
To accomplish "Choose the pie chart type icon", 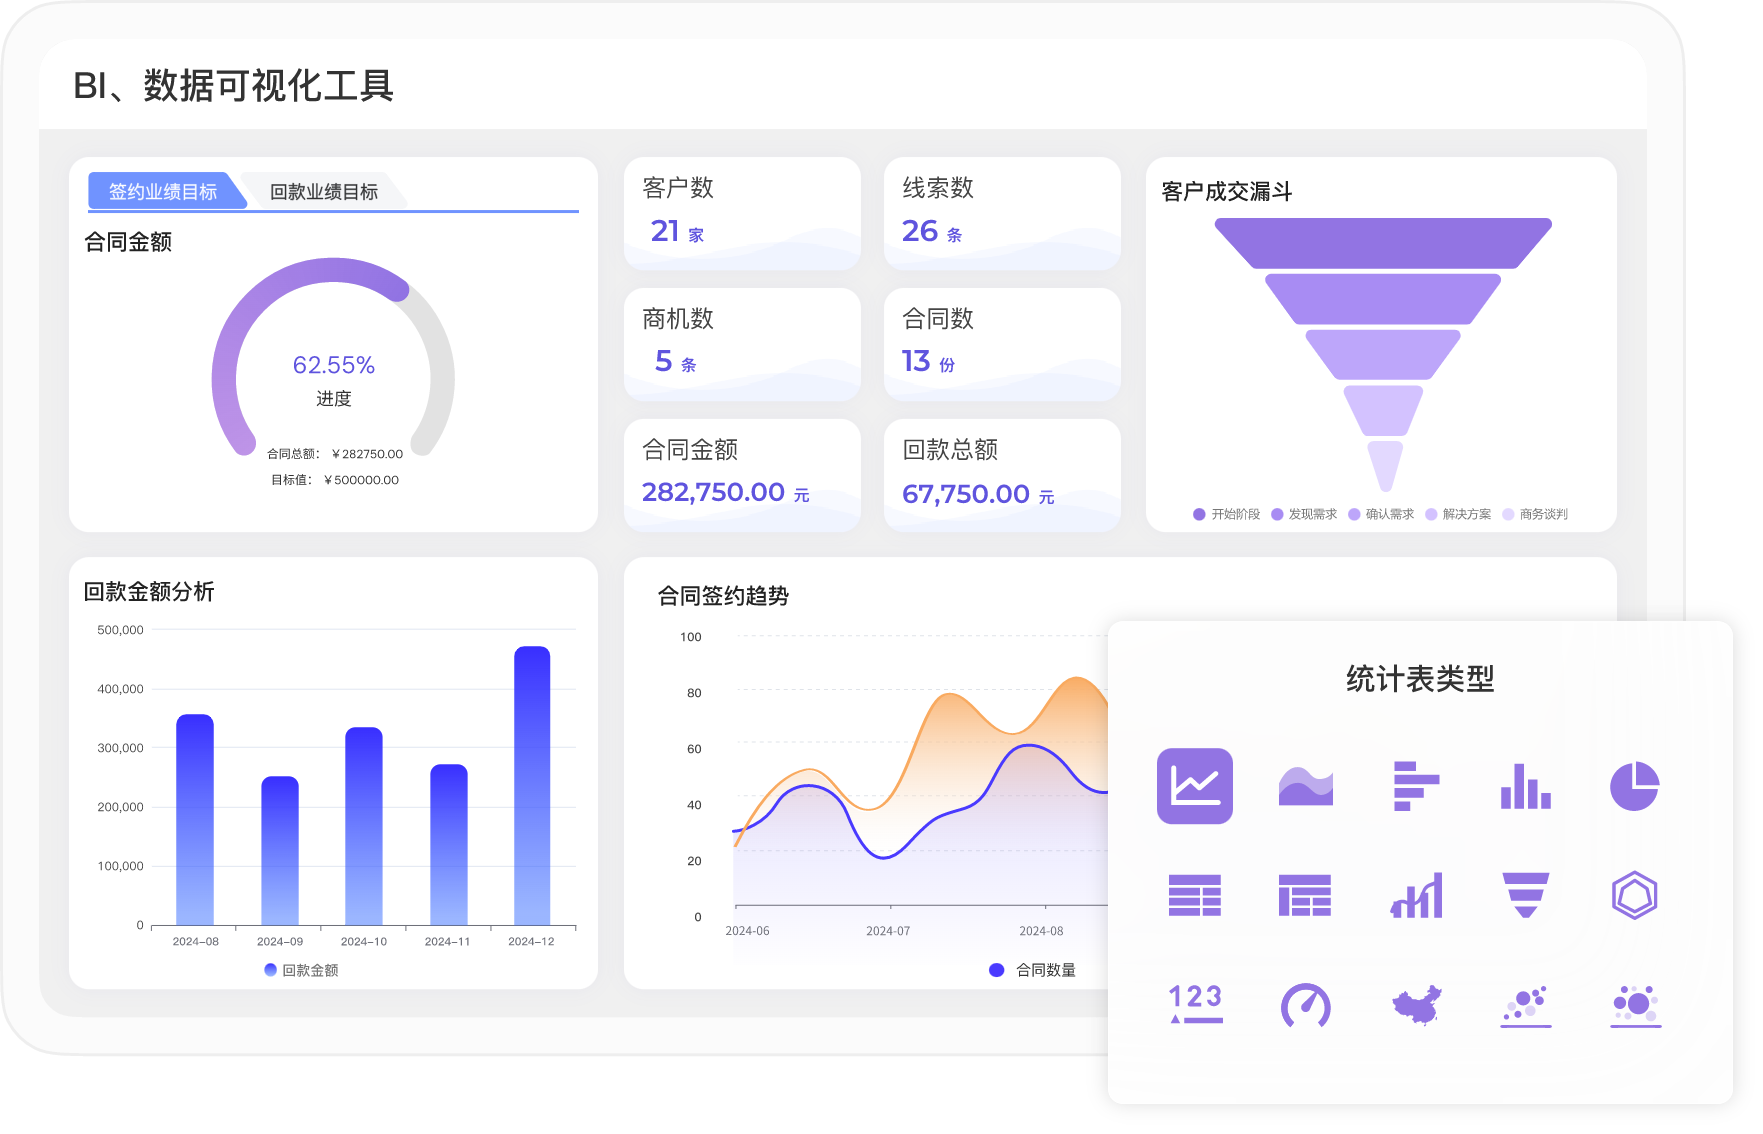I will tap(1634, 786).
